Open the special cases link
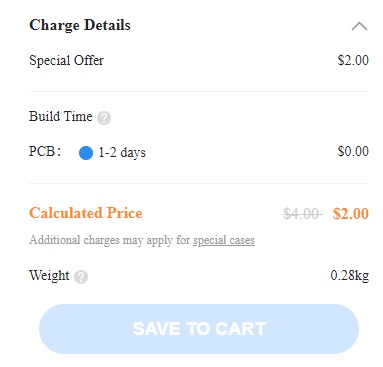The height and width of the screenshot is (367, 383). [x=224, y=240]
